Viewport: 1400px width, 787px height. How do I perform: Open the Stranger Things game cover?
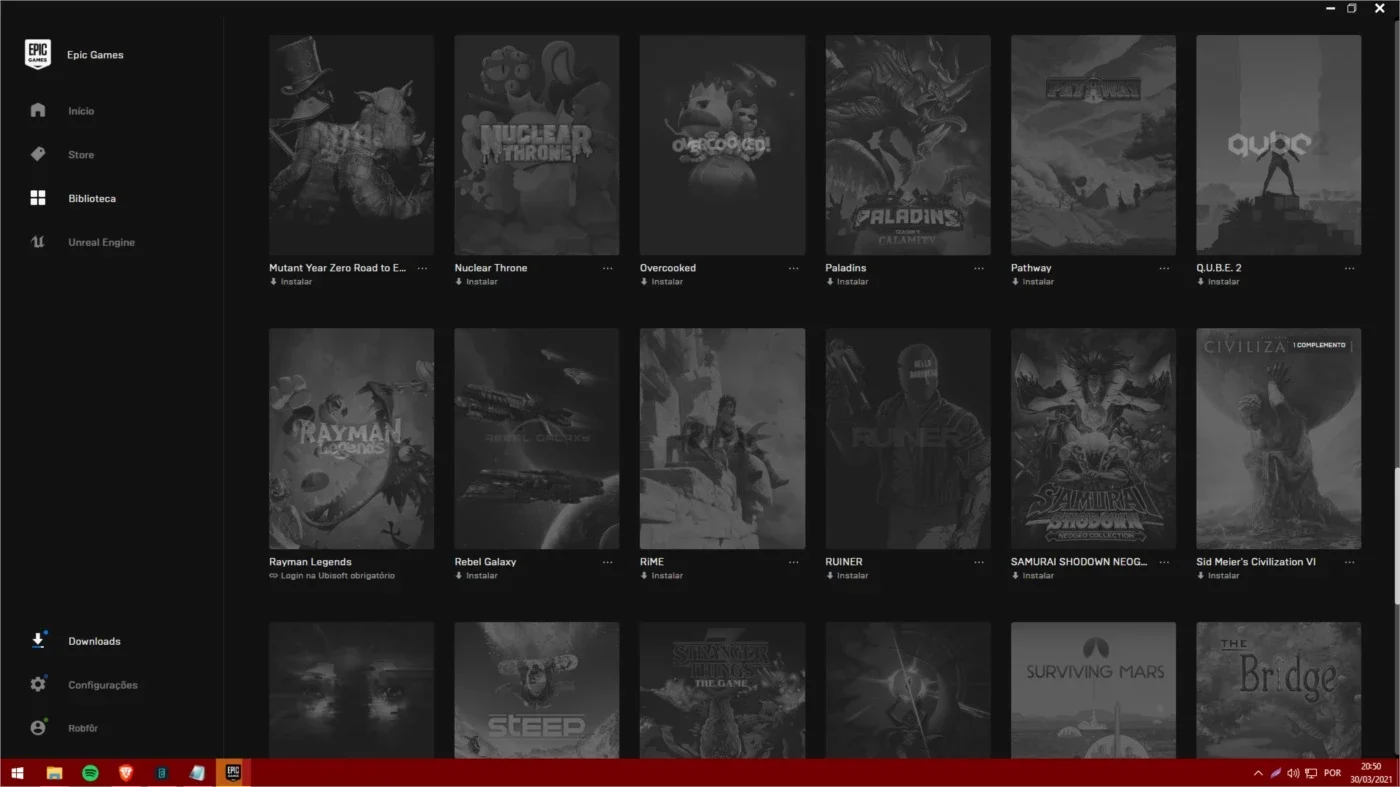point(722,690)
